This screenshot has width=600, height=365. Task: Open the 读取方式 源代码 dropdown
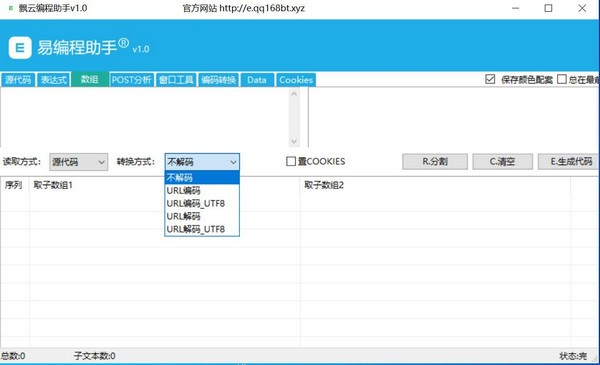point(78,162)
